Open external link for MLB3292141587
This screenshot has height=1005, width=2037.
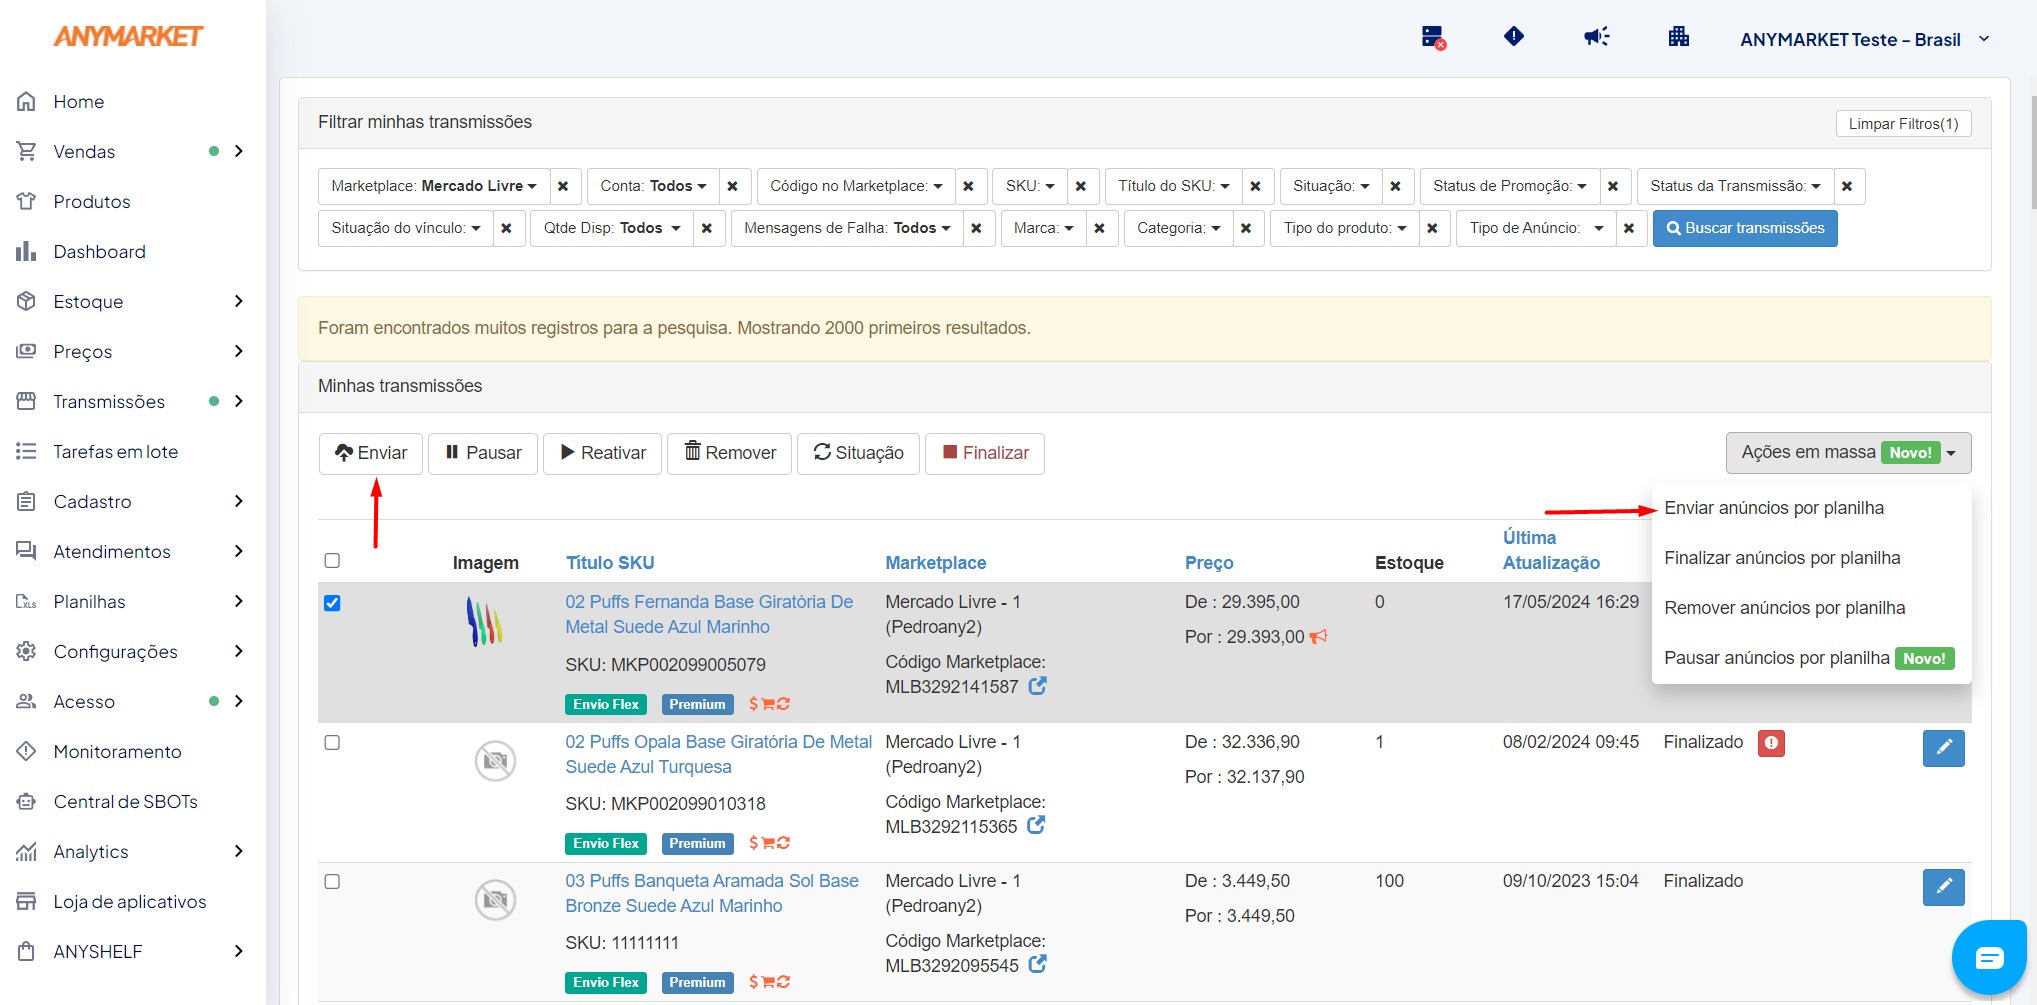[x=1038, y=686]
